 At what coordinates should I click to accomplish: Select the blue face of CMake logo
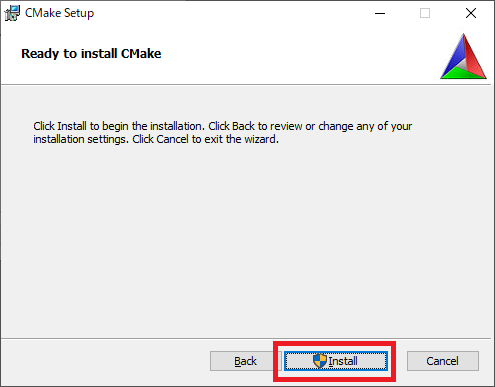pos(454,55)
